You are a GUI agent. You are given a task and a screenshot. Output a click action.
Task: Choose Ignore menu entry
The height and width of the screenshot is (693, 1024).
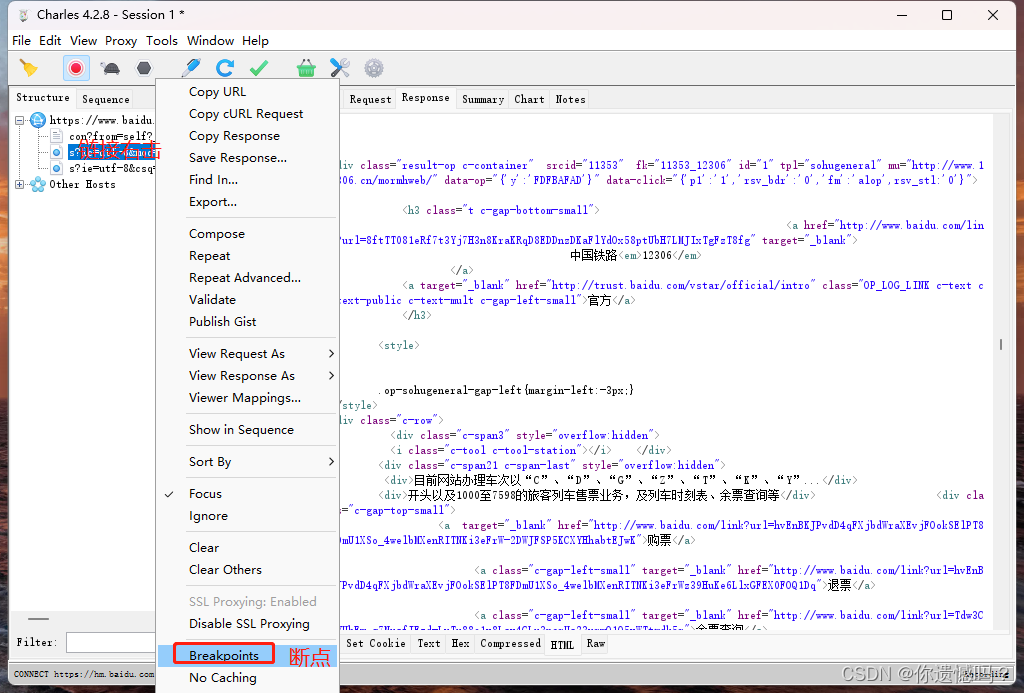tap(208, 516)
